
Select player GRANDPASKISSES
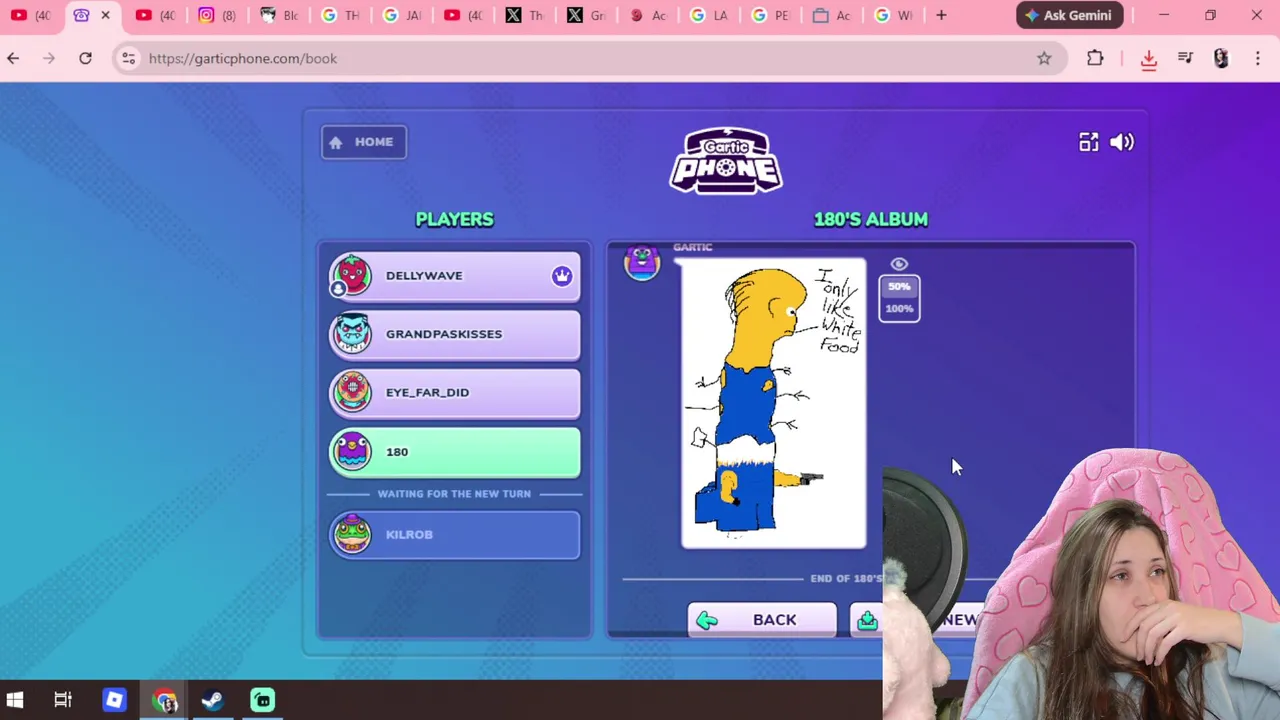point(455,334)
